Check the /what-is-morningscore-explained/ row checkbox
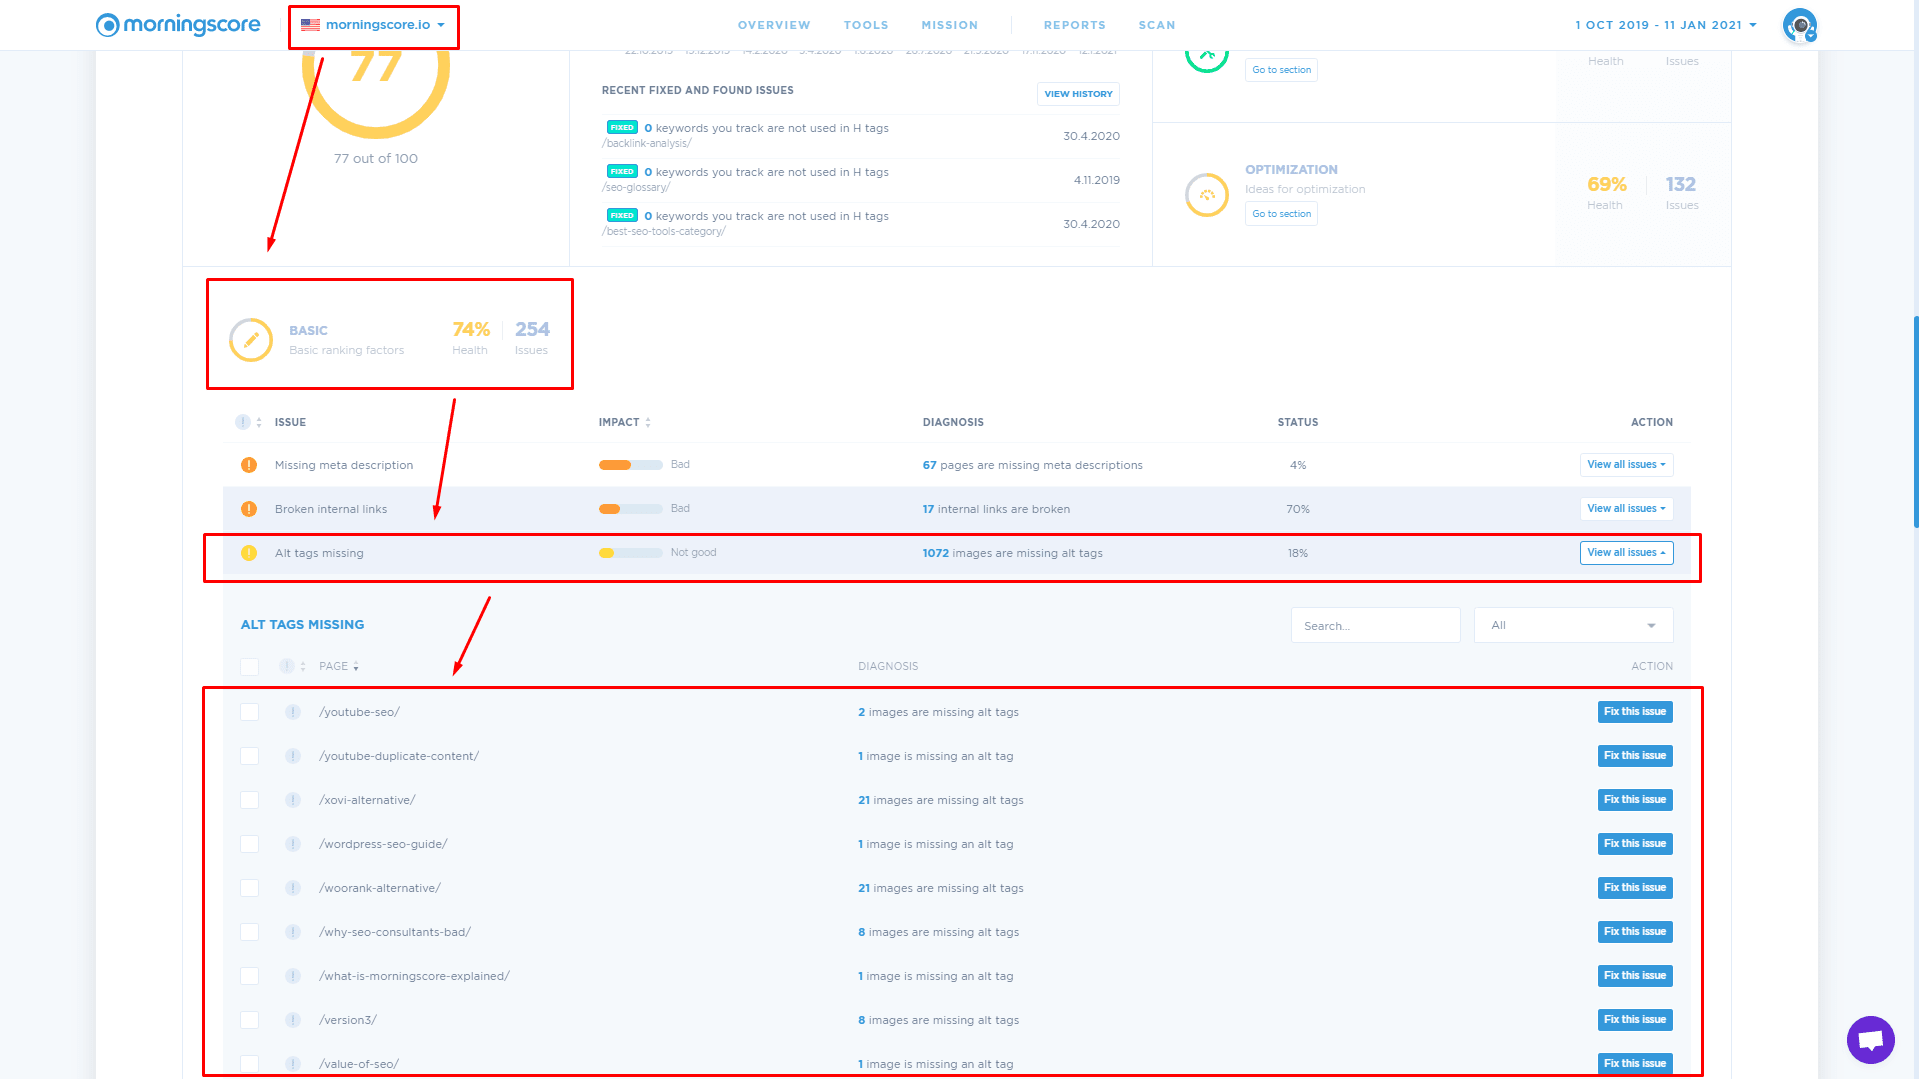The image size is (1919, 1079). [250, 976]
